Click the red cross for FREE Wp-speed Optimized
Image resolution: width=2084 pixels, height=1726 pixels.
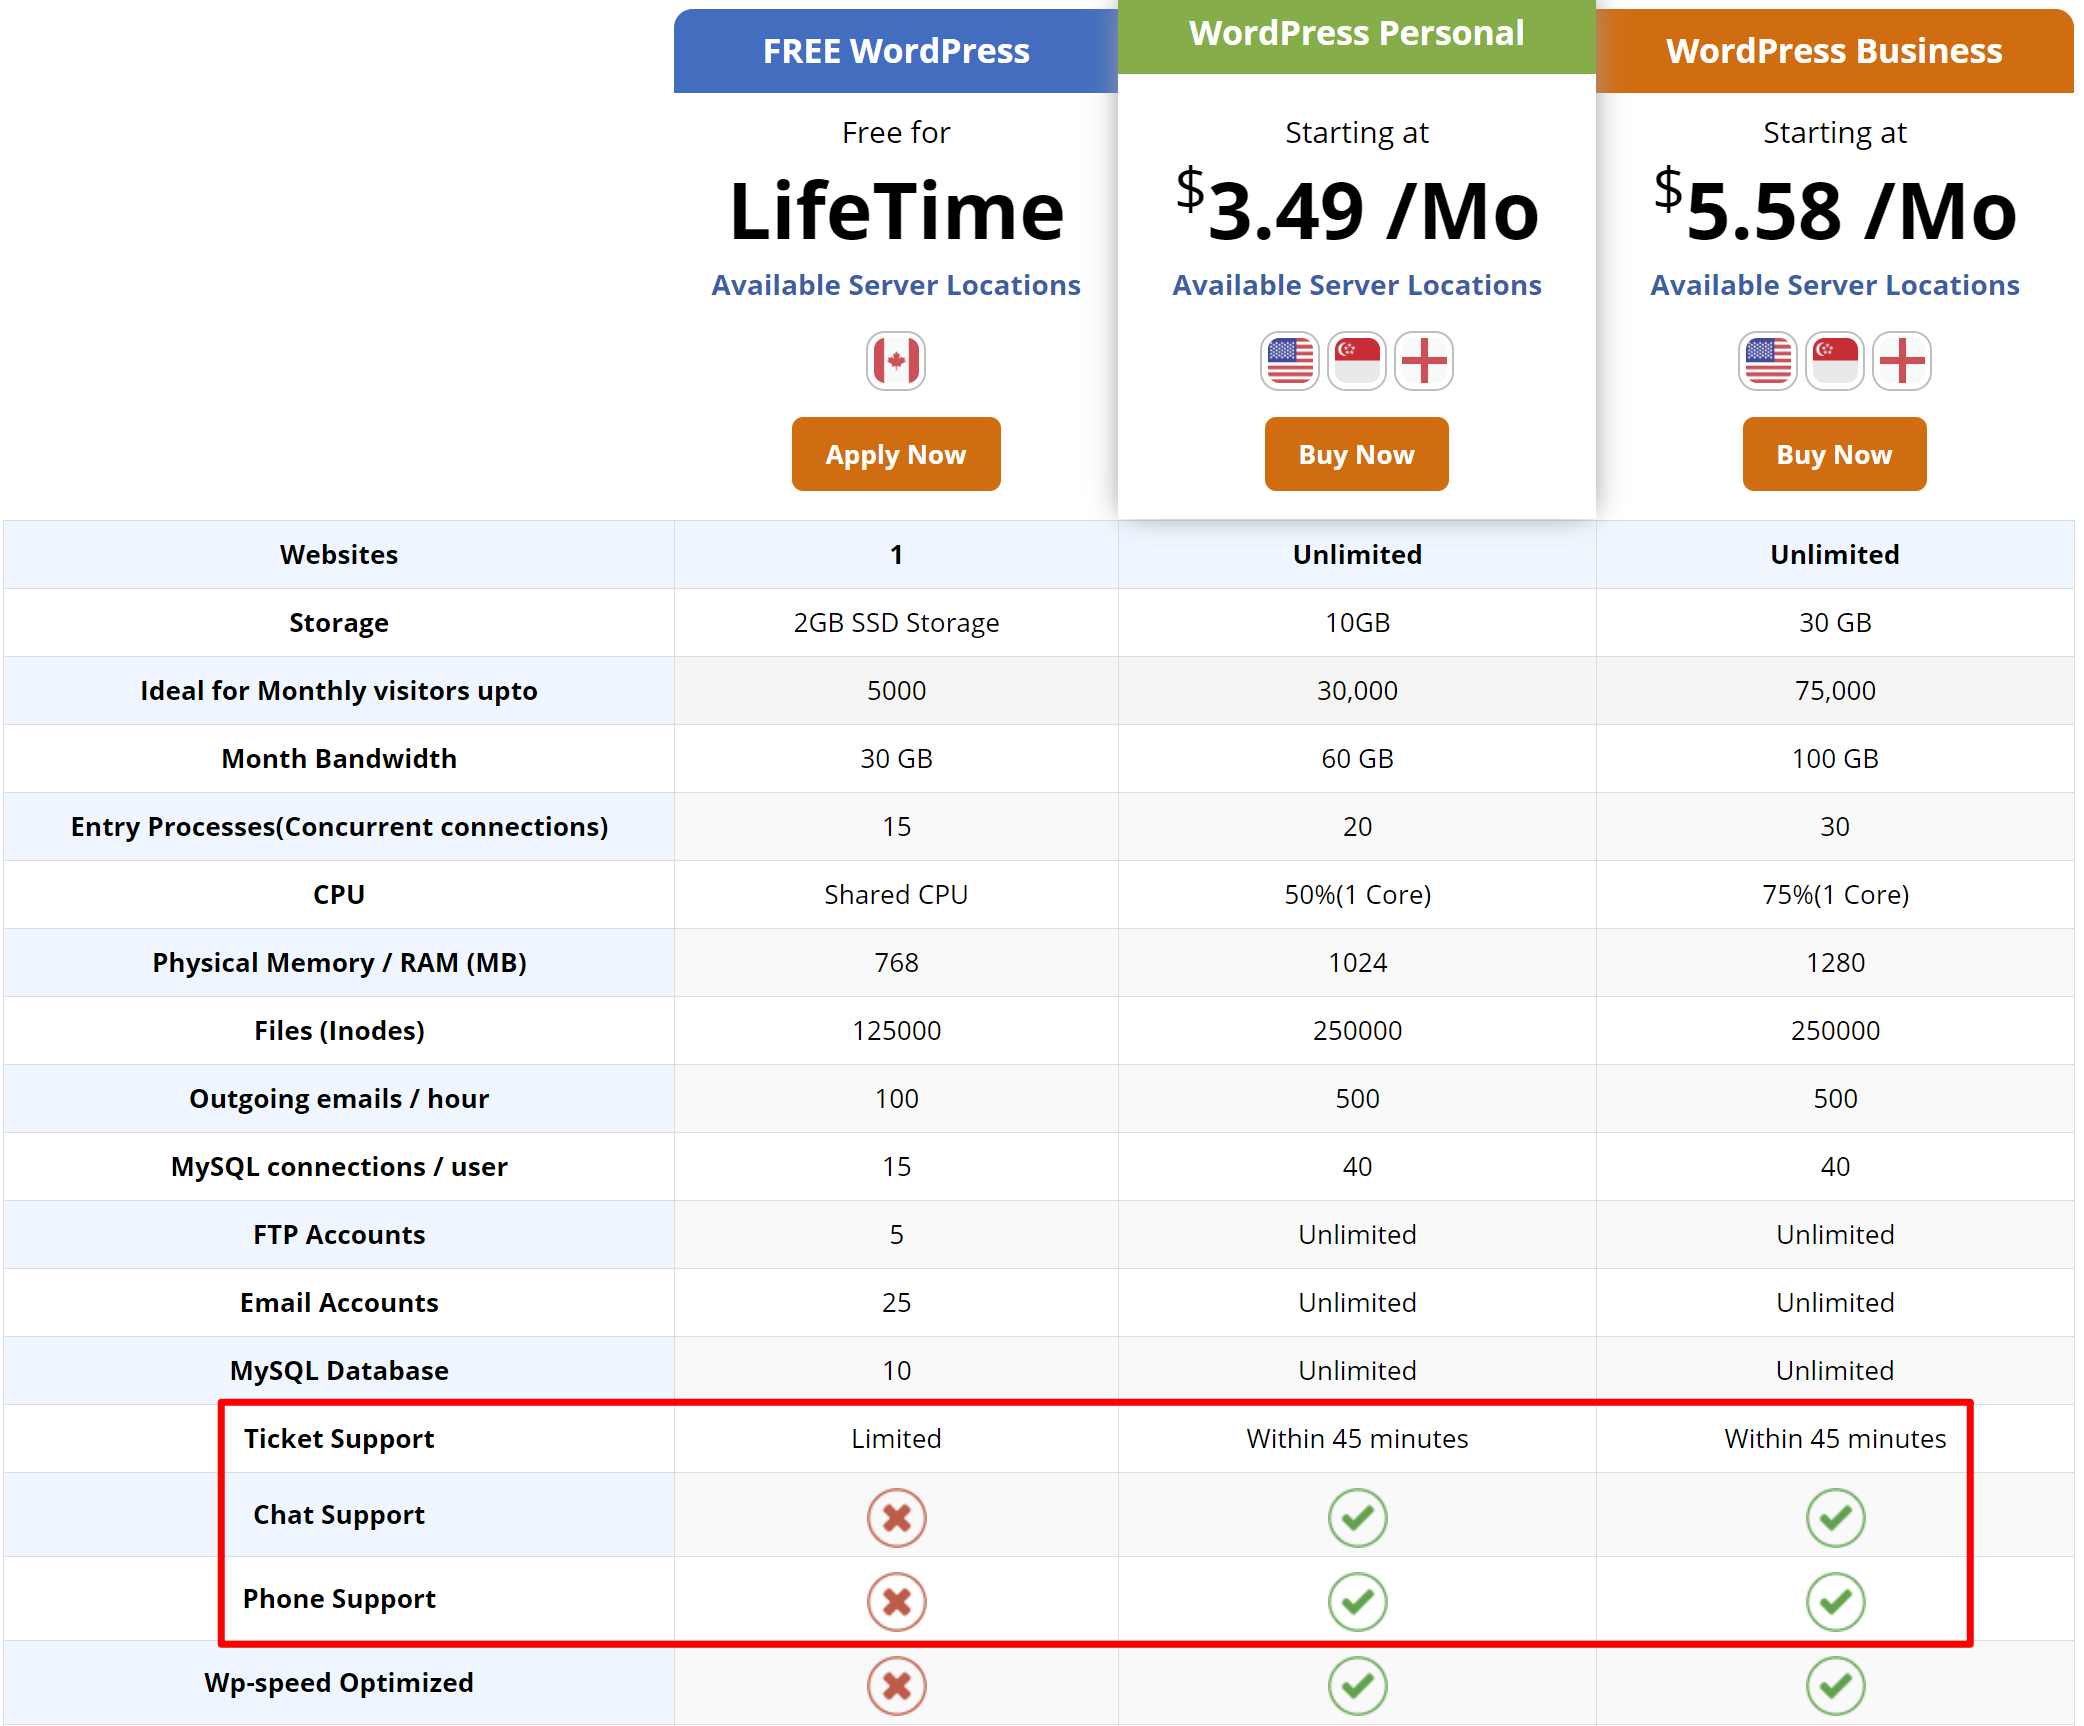896,1686
